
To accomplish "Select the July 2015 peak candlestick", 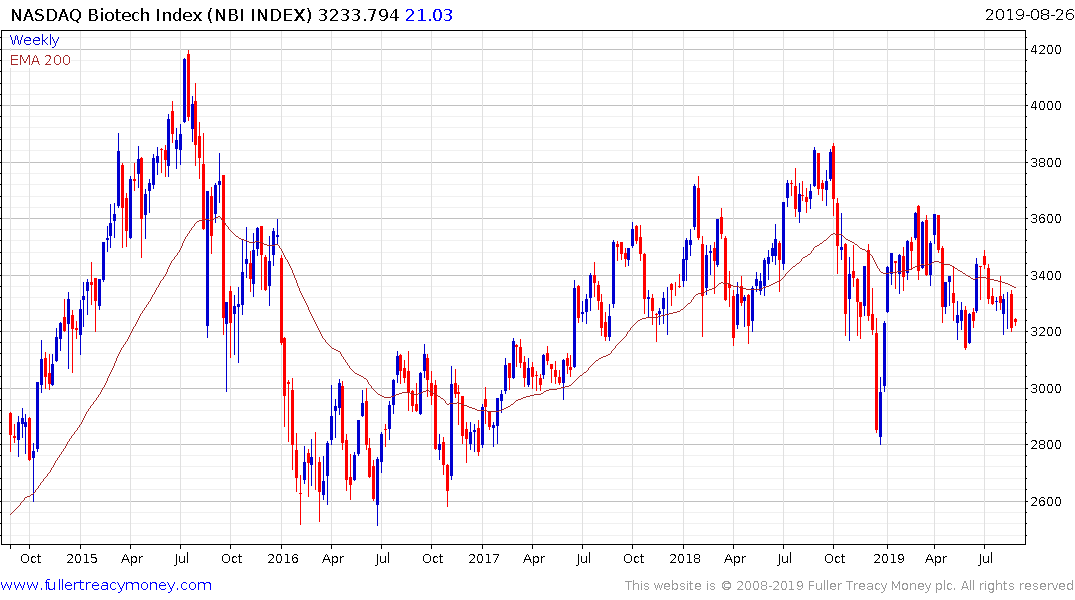I will click(x=189, y=86).
